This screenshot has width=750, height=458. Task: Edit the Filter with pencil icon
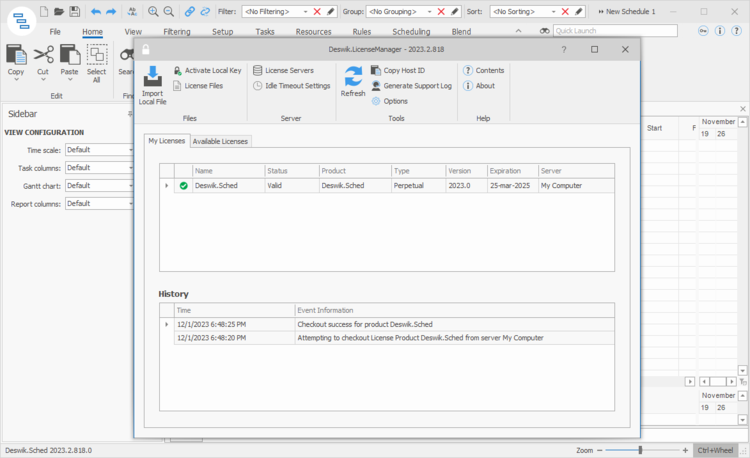coord(331,11)
